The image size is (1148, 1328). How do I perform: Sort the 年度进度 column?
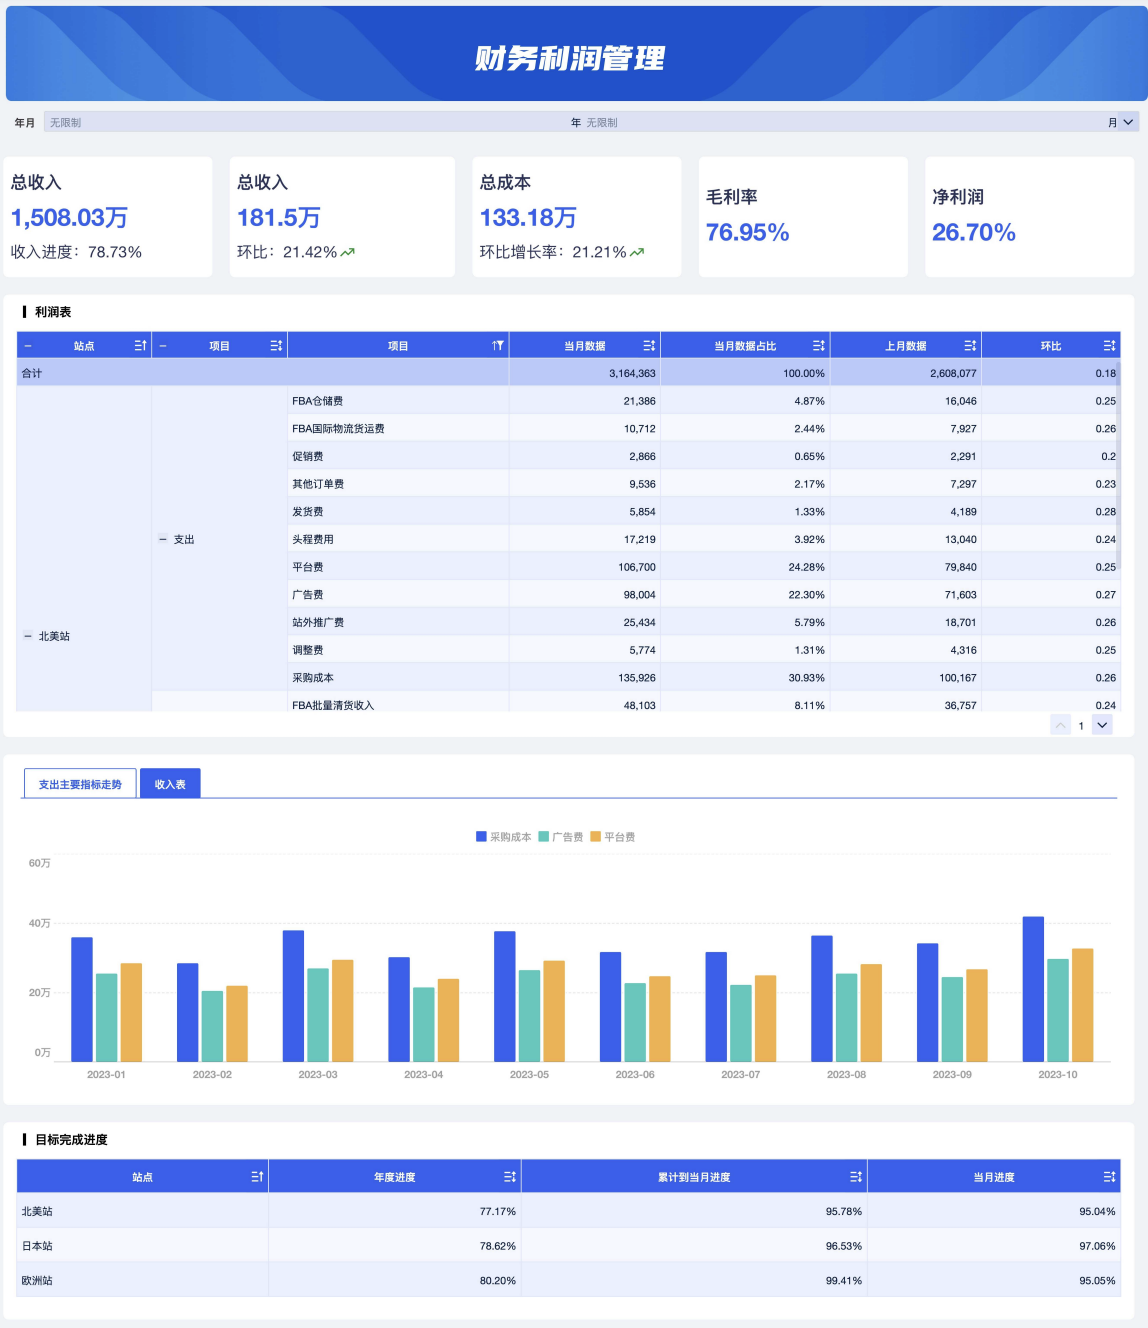point(510,1177)
